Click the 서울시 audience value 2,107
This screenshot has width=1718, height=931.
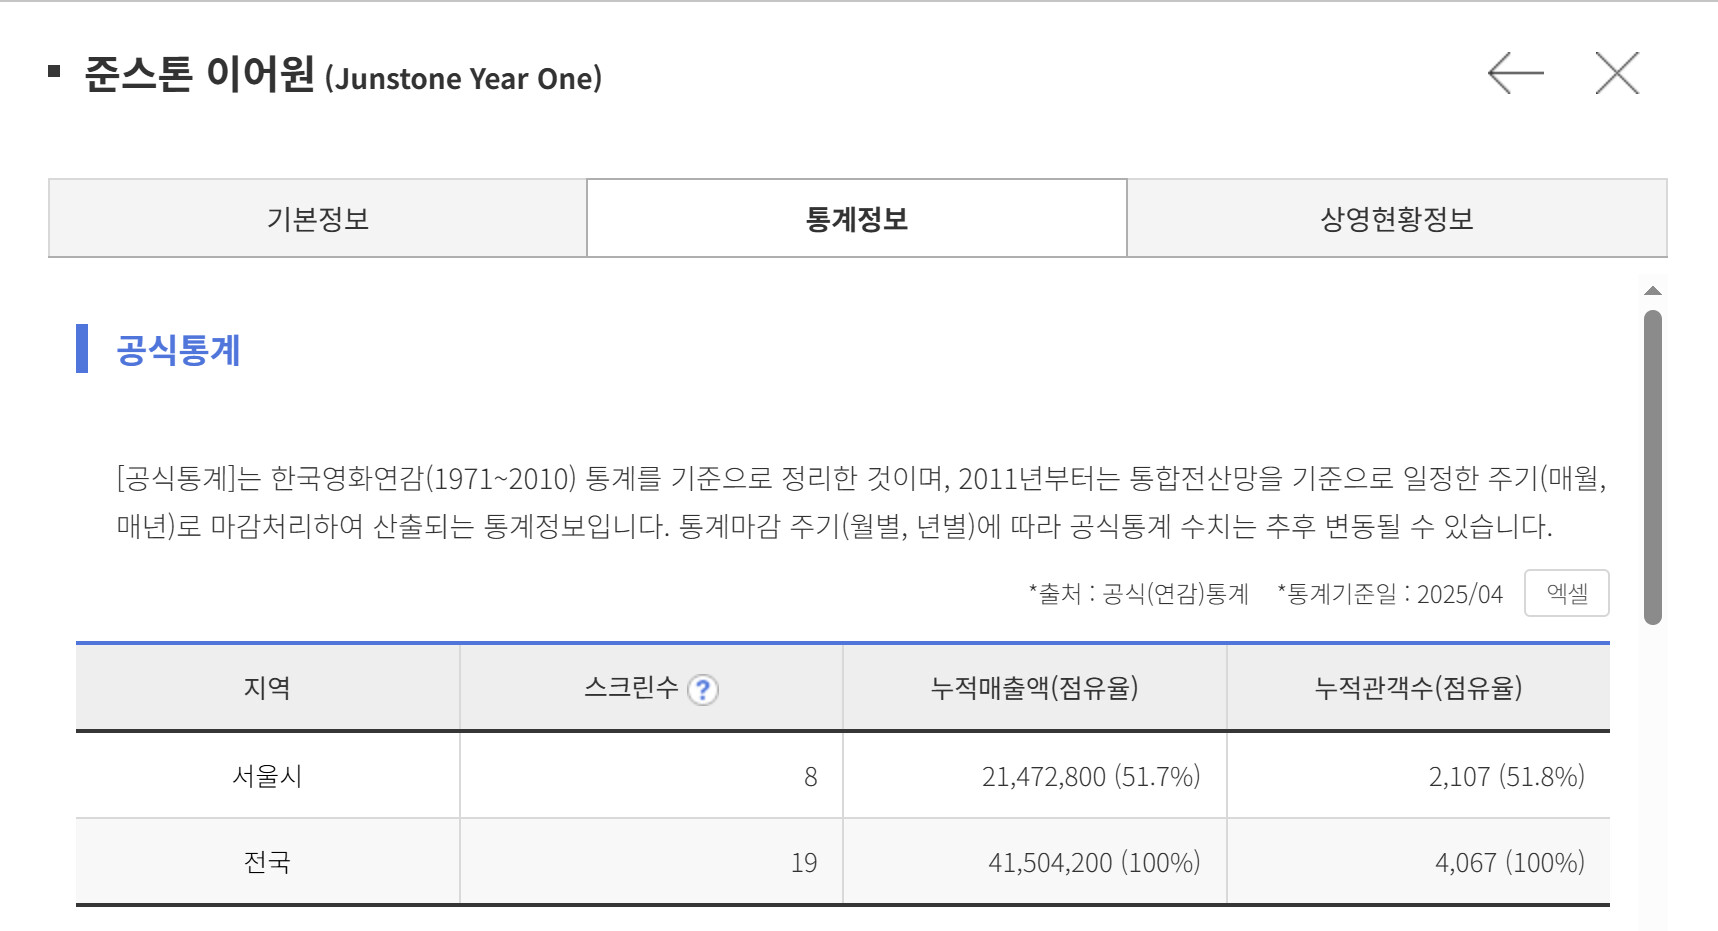pos(1459,777)
